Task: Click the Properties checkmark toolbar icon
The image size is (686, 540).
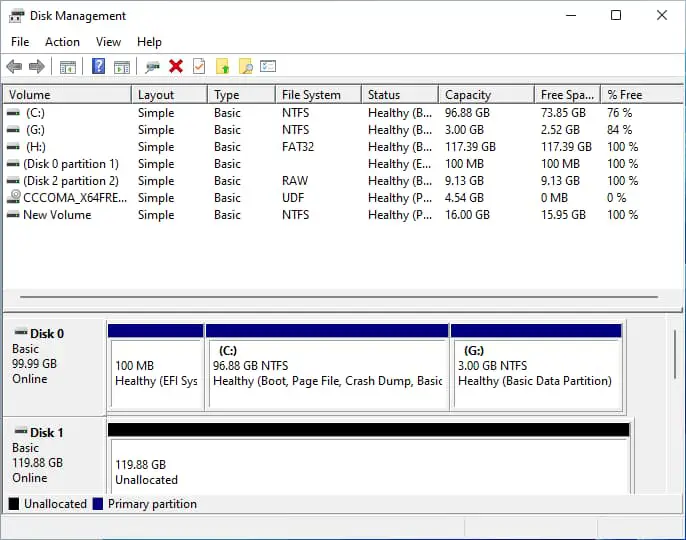Action: pyautogui.click(x=199, y=67)
